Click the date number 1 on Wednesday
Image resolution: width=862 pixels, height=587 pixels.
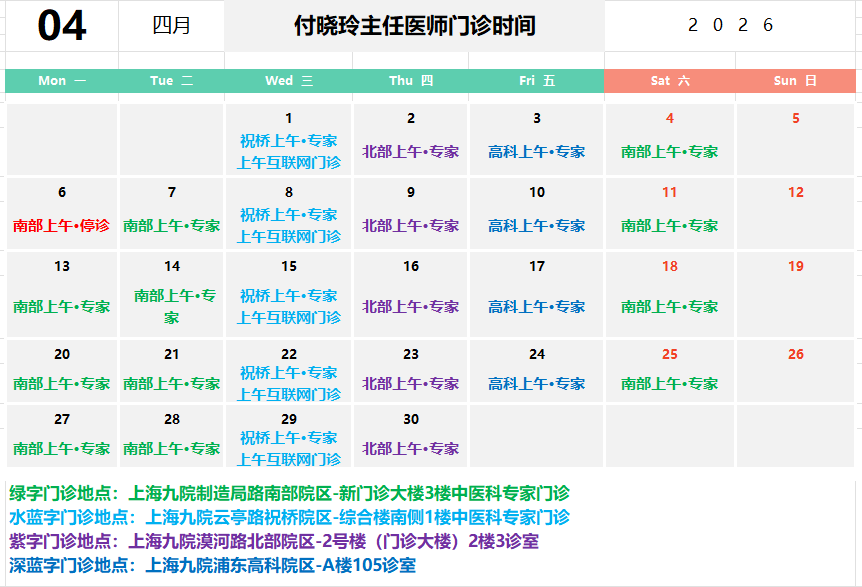click(x=289, y=119)
